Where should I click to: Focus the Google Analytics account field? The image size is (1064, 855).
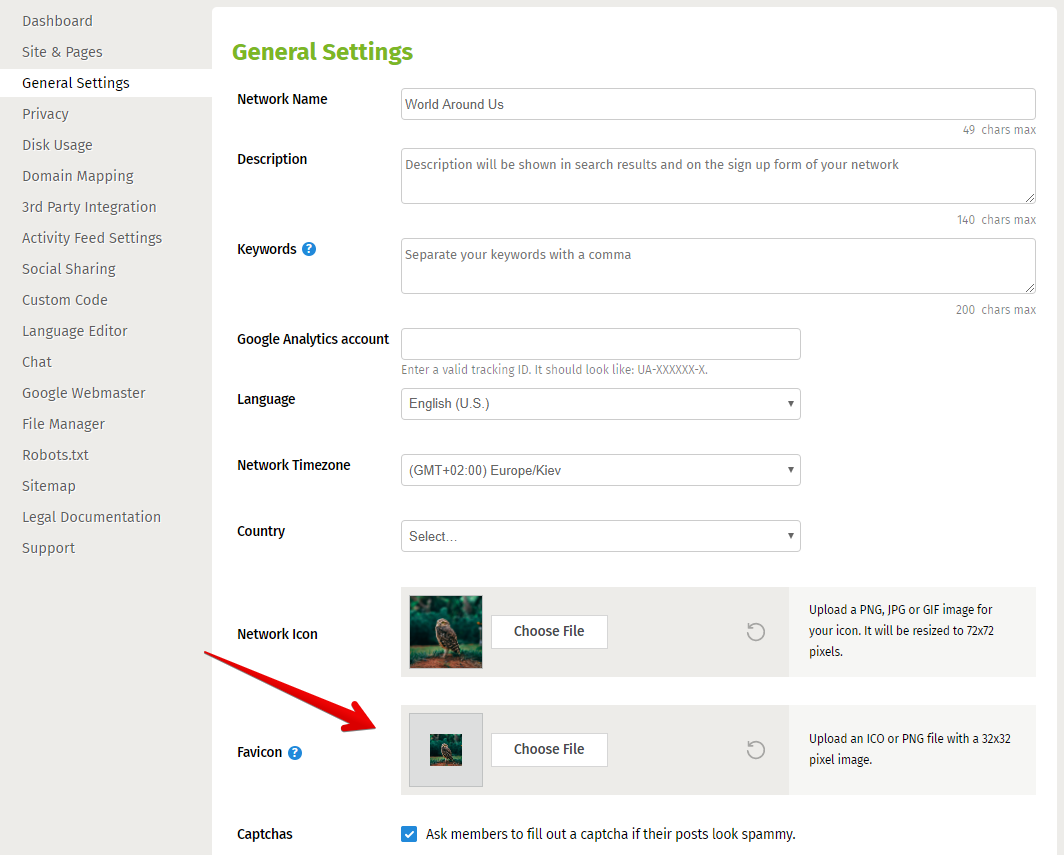[x=601, y=344]
